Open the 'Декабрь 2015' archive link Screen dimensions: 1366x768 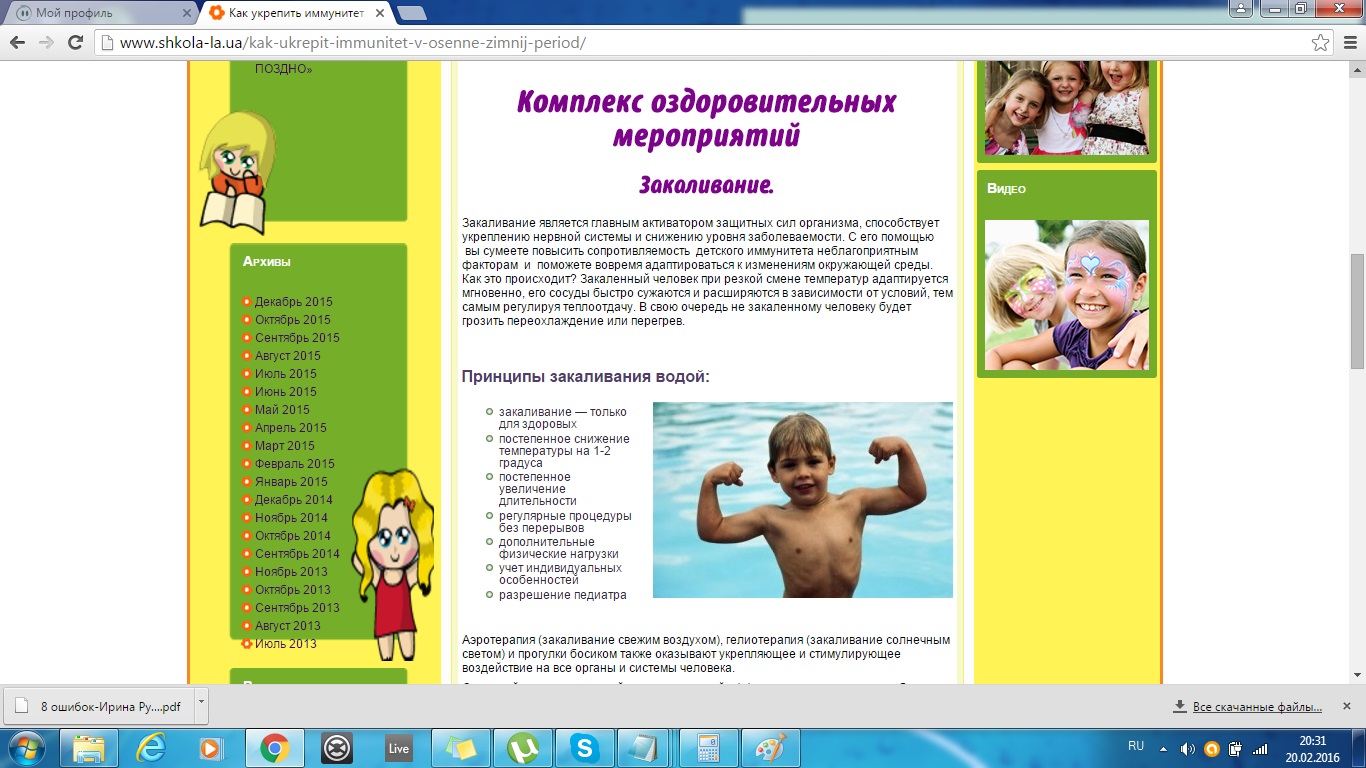coord(293,302)
